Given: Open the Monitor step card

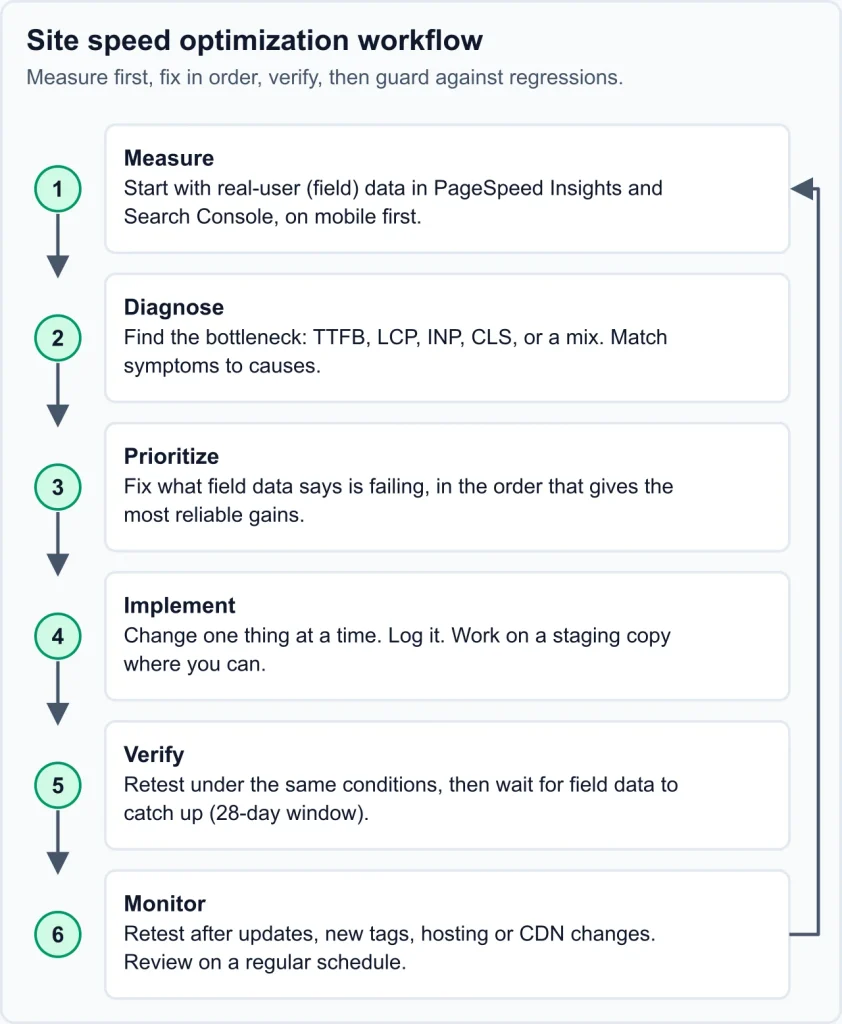Looking at the screenshot, I should [x=447, y=934].
